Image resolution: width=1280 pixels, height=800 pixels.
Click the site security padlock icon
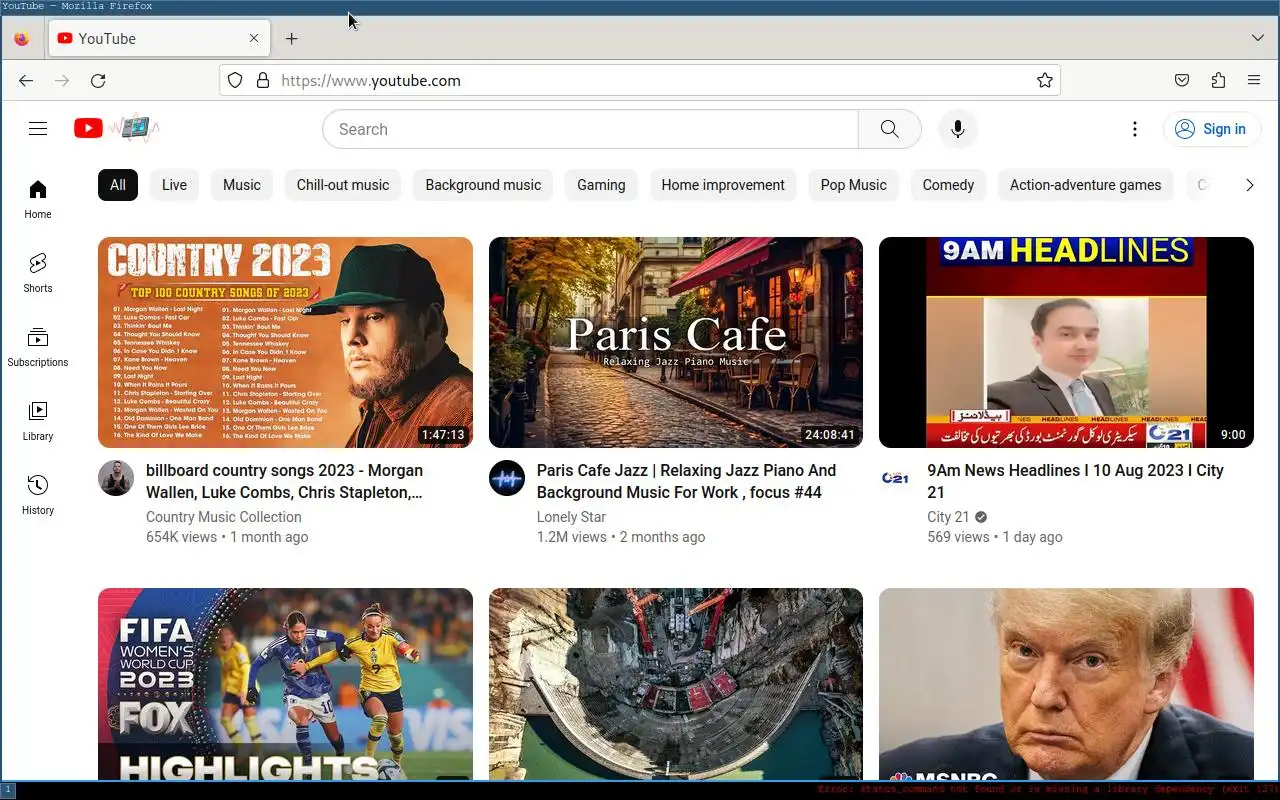tap(263, 80)
